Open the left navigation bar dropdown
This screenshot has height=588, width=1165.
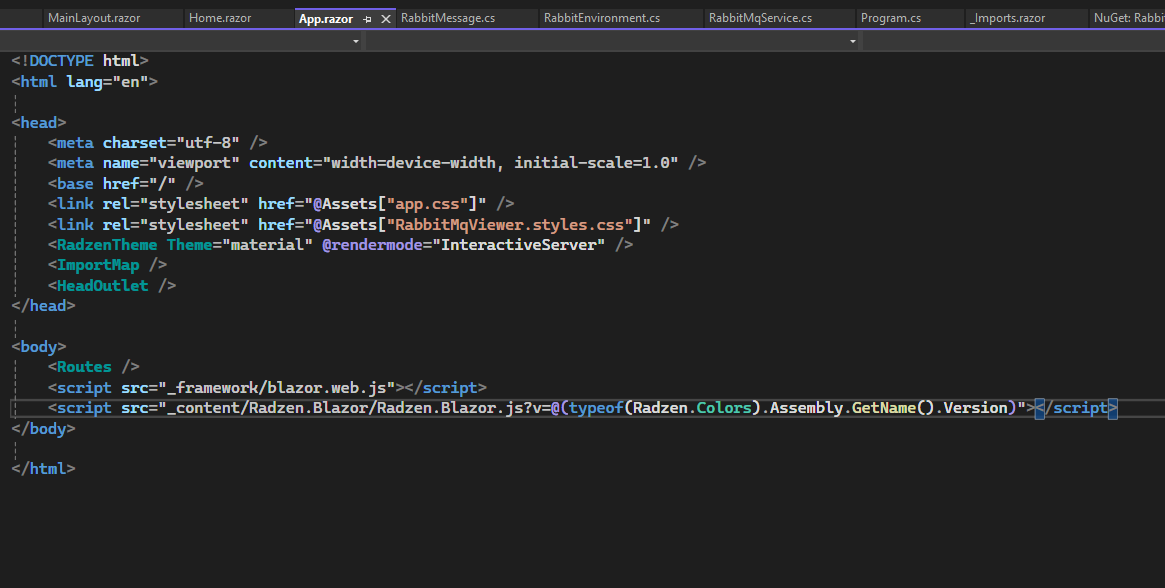point(355,41)
